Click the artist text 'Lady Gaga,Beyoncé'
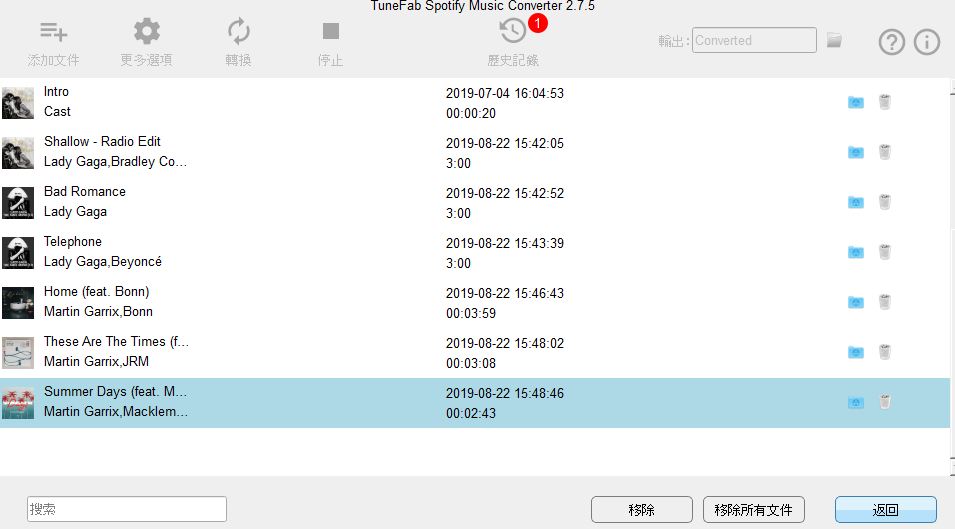 coord(103,262)
